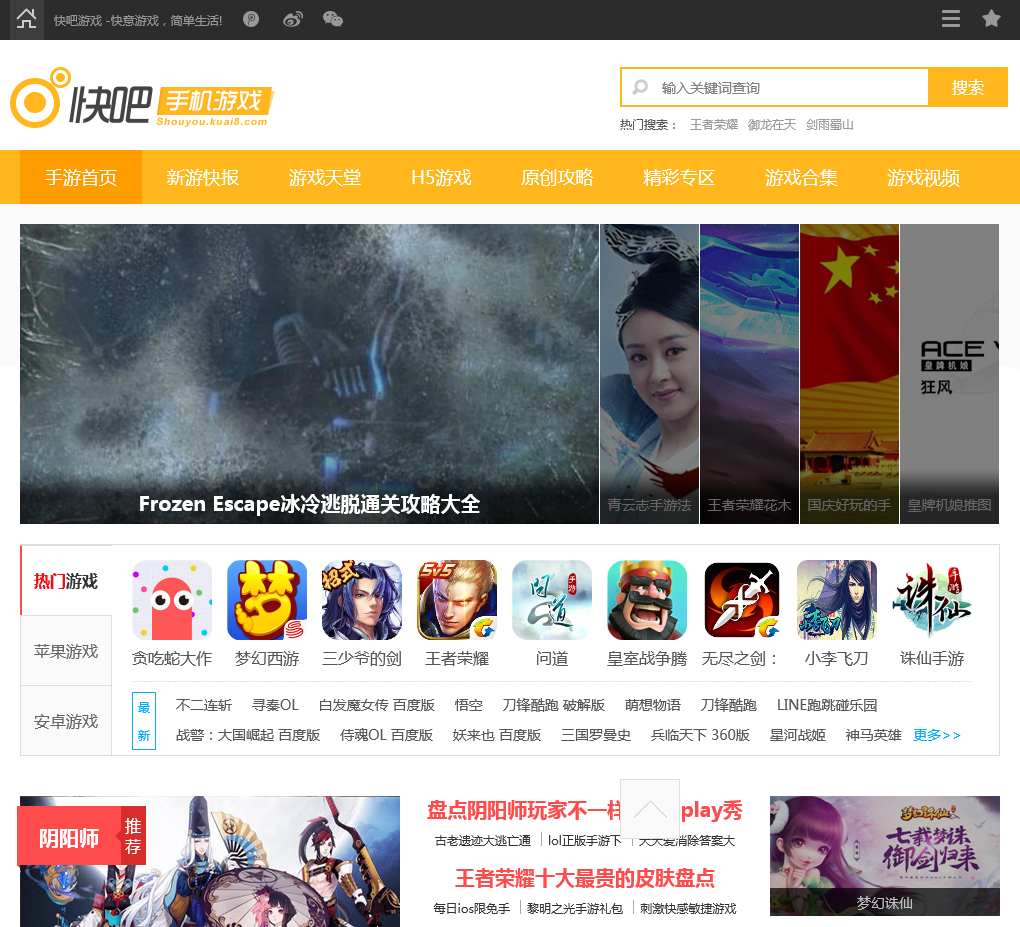Open 游戏天堂 navigation item
This screenshot has height=927, width=1020.
(325, 177)
